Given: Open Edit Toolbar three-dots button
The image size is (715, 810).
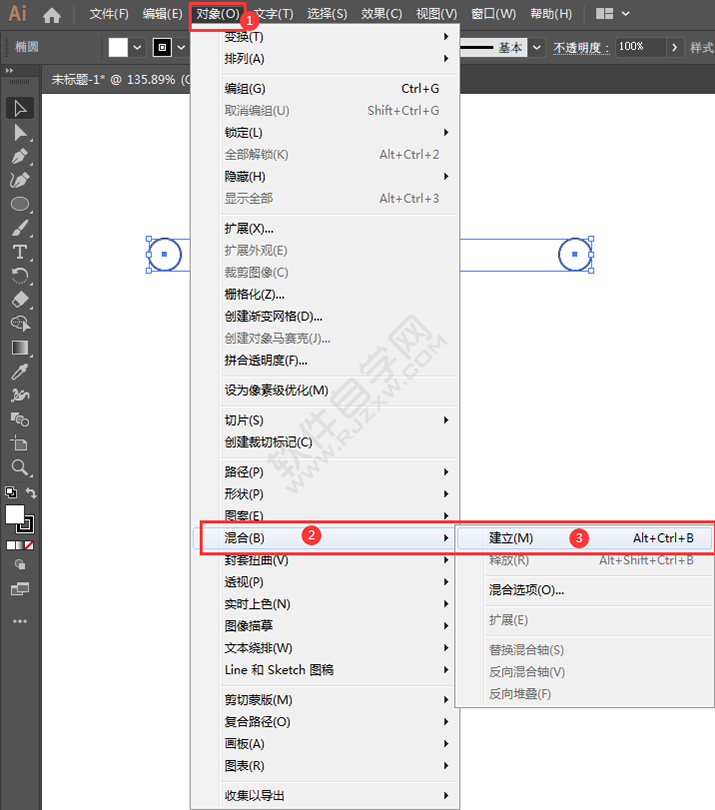Looking at the screenshot, I should (x=20, y=621).
